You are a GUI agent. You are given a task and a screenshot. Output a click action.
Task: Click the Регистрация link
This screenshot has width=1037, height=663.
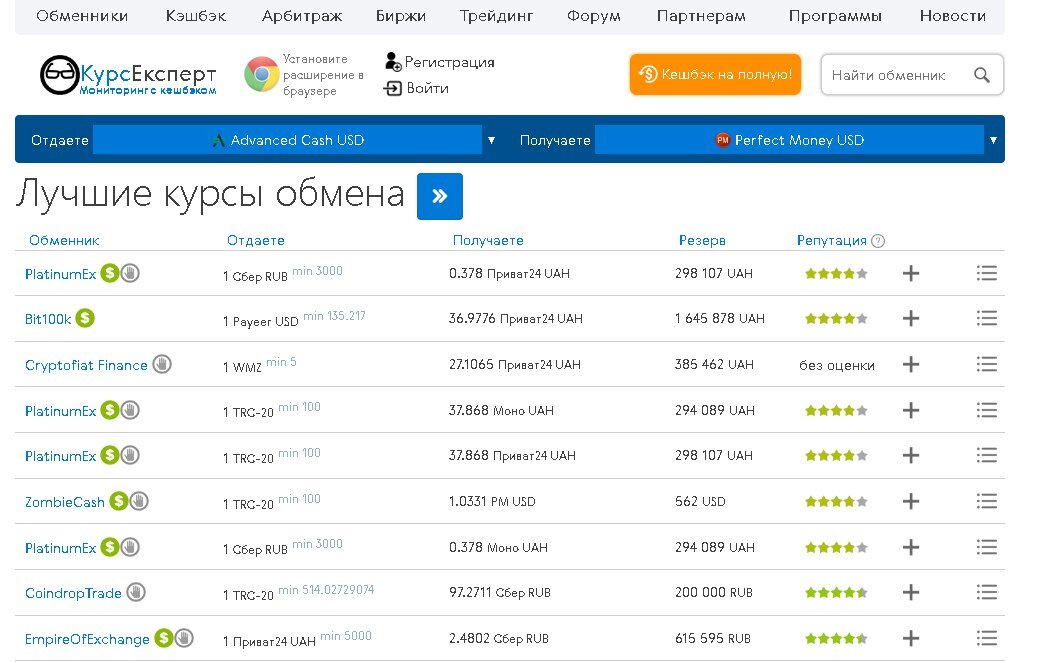point(449,62)
